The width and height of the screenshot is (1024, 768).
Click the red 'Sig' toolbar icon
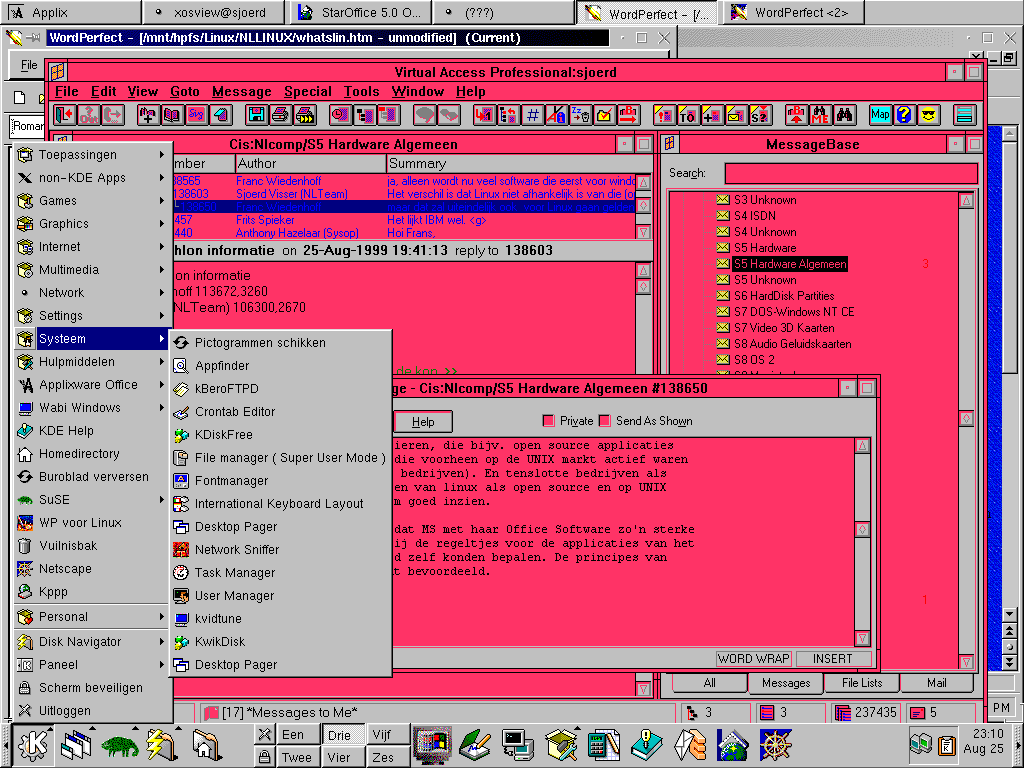[x=197, y=115]
